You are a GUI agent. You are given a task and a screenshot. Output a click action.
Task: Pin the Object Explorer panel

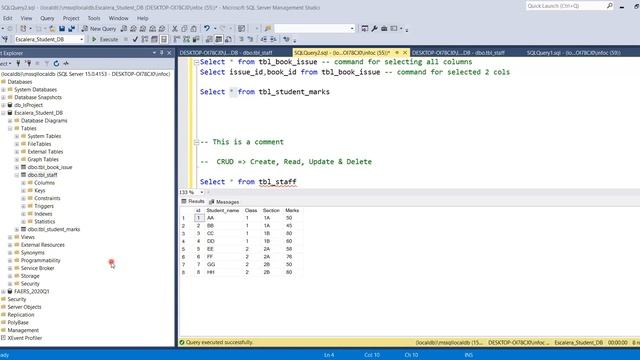click(x=162, y=53)
